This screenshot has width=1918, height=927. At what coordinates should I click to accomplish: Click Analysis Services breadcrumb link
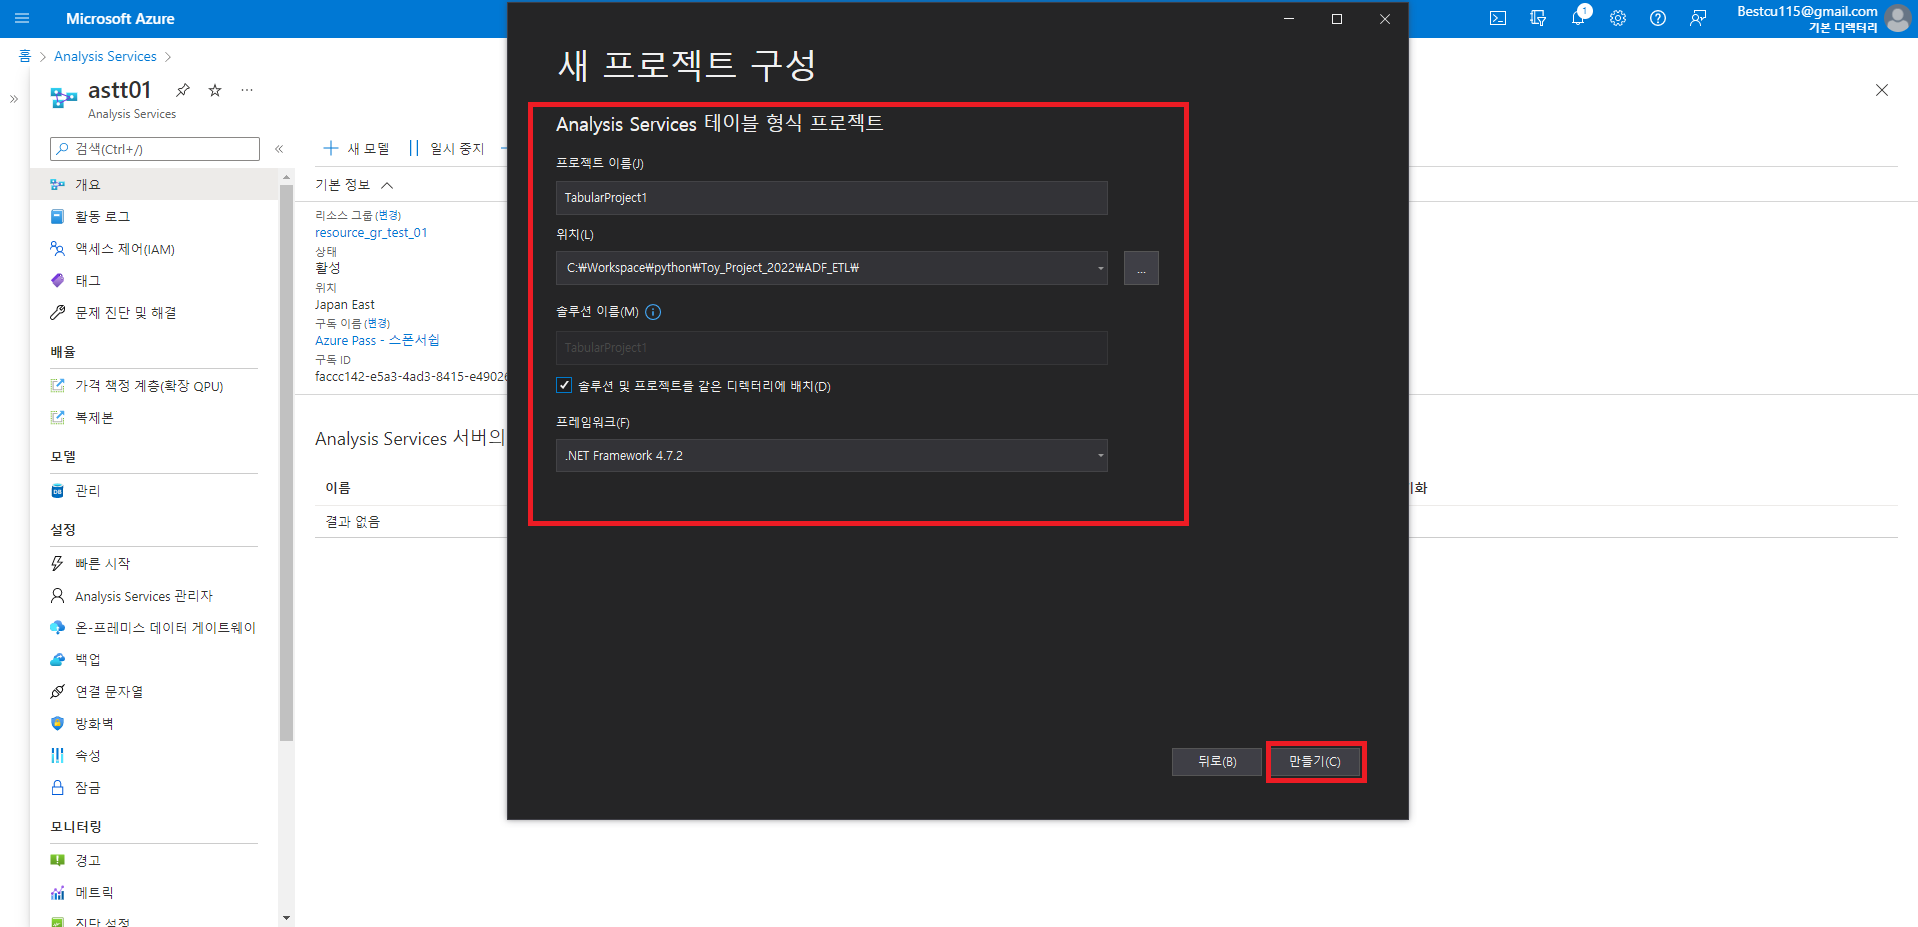tap(105, 56)
